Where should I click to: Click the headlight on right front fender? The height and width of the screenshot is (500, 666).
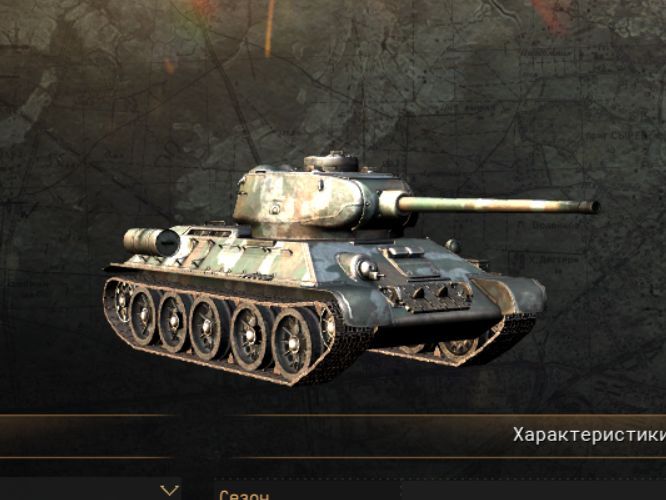[x=453, y=246]
